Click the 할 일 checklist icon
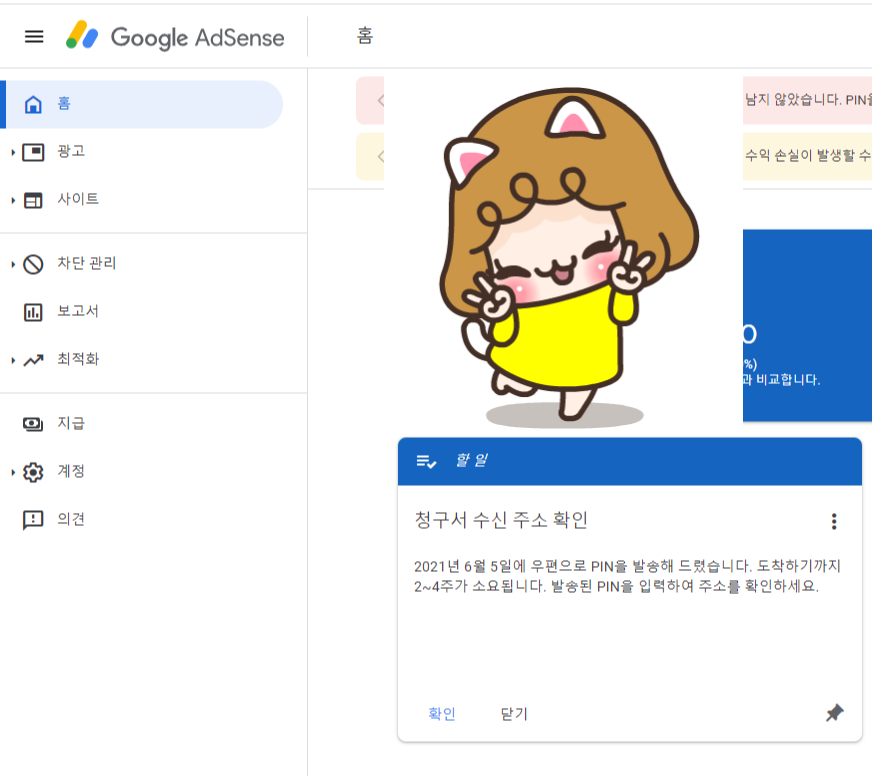Screen dimensions: 872x776 427,461
